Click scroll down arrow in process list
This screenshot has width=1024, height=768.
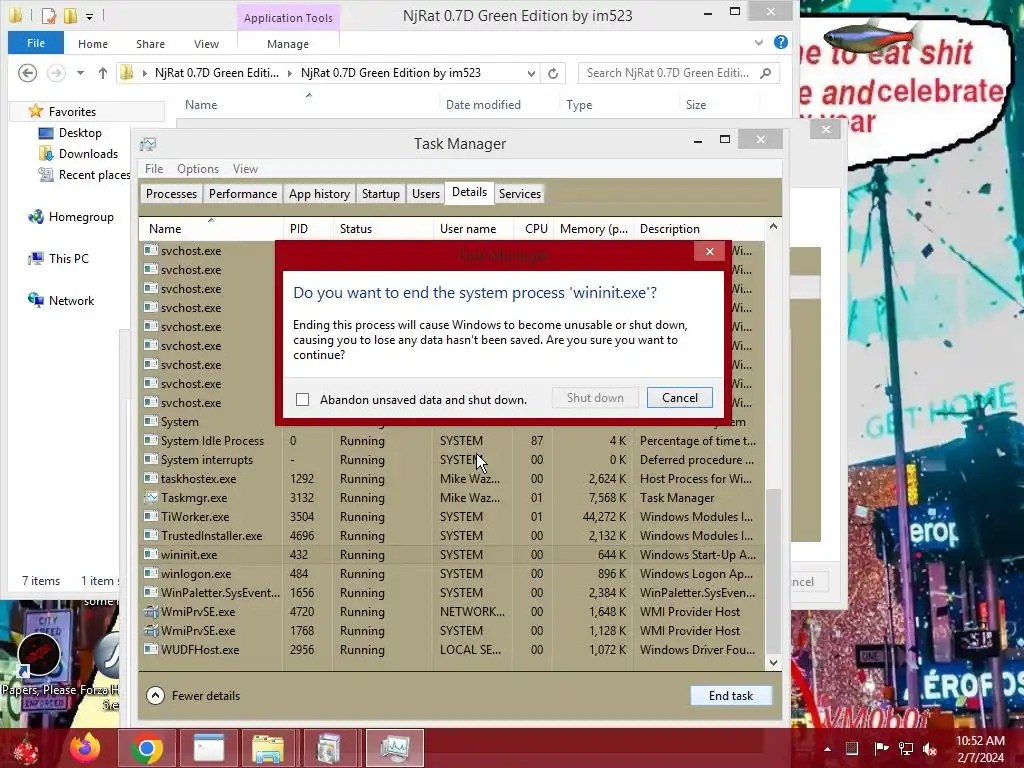point(773,662)
